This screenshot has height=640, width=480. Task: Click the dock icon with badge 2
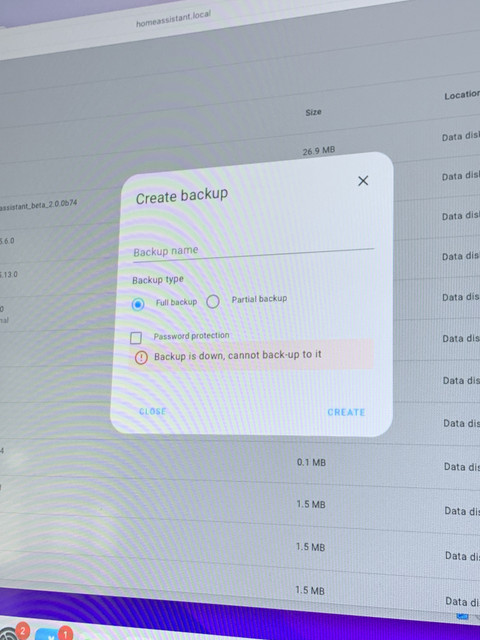(x=11, y=633)
